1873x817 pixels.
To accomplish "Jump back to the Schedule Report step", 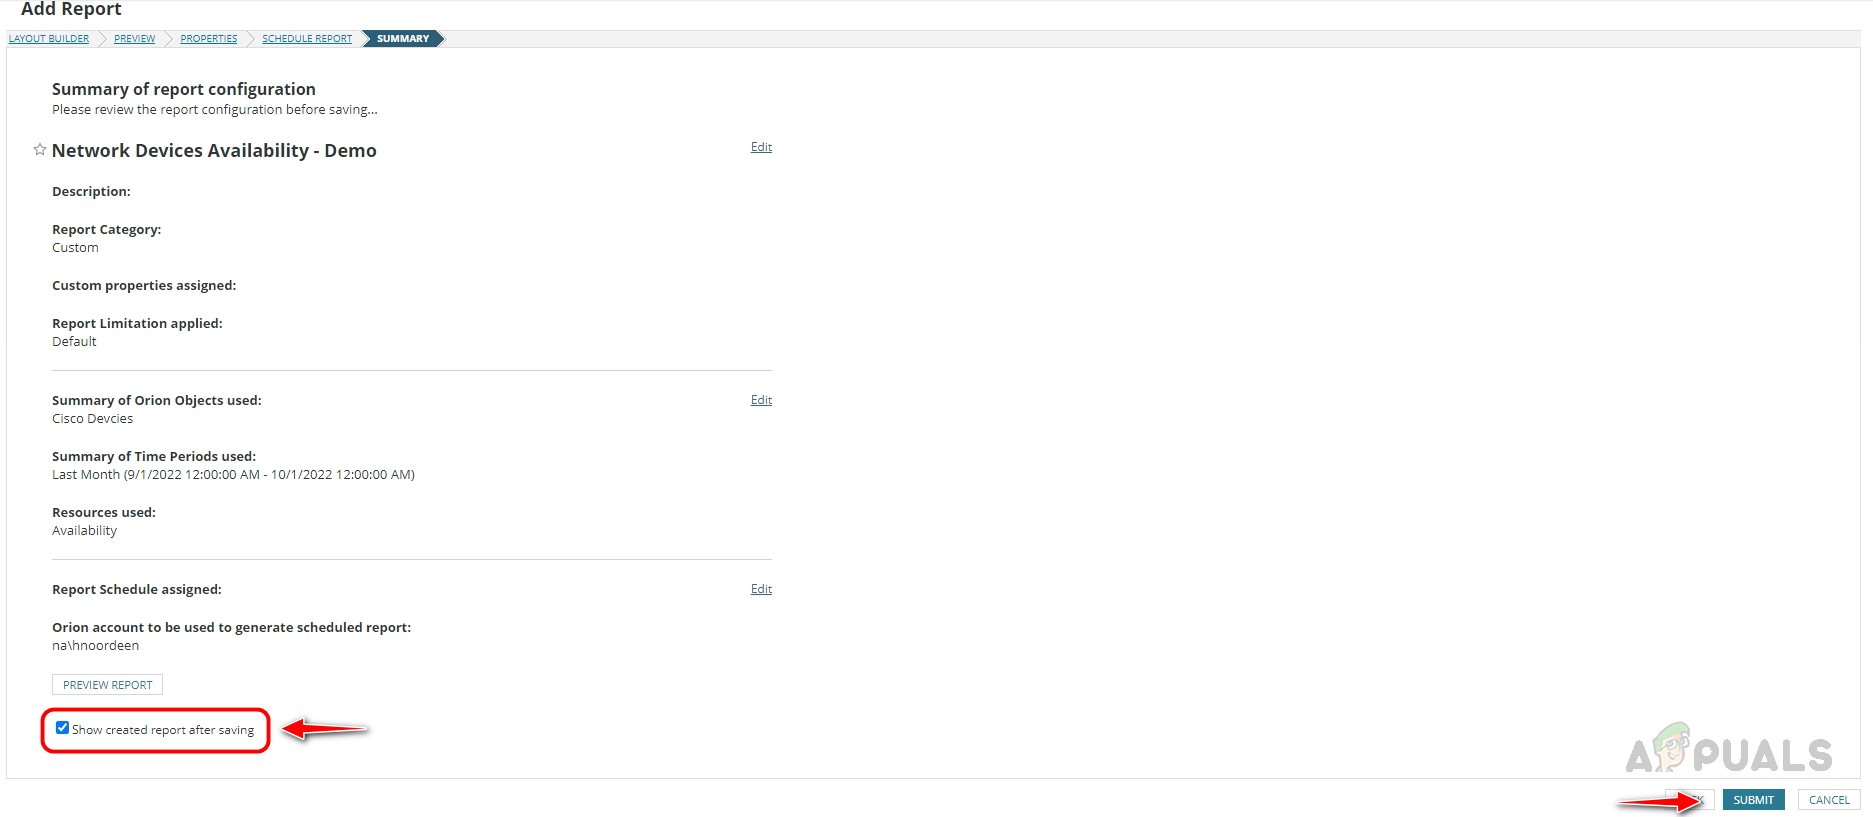I will 307,39.
